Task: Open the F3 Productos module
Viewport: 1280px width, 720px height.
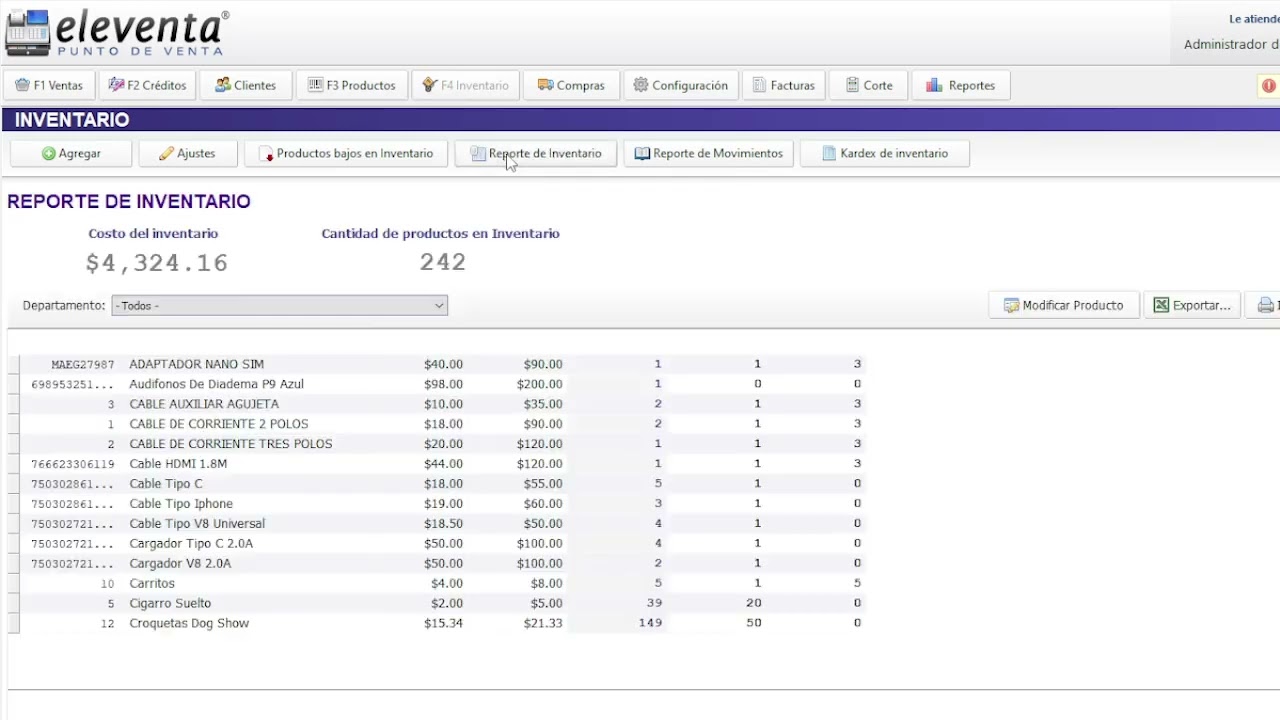Action: click(x=352, y=85)
